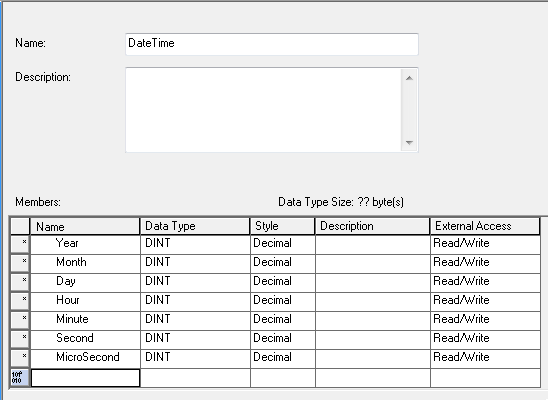548x400 pixels.
Task: Click the empty new member name cell
Action: [86, 378]
